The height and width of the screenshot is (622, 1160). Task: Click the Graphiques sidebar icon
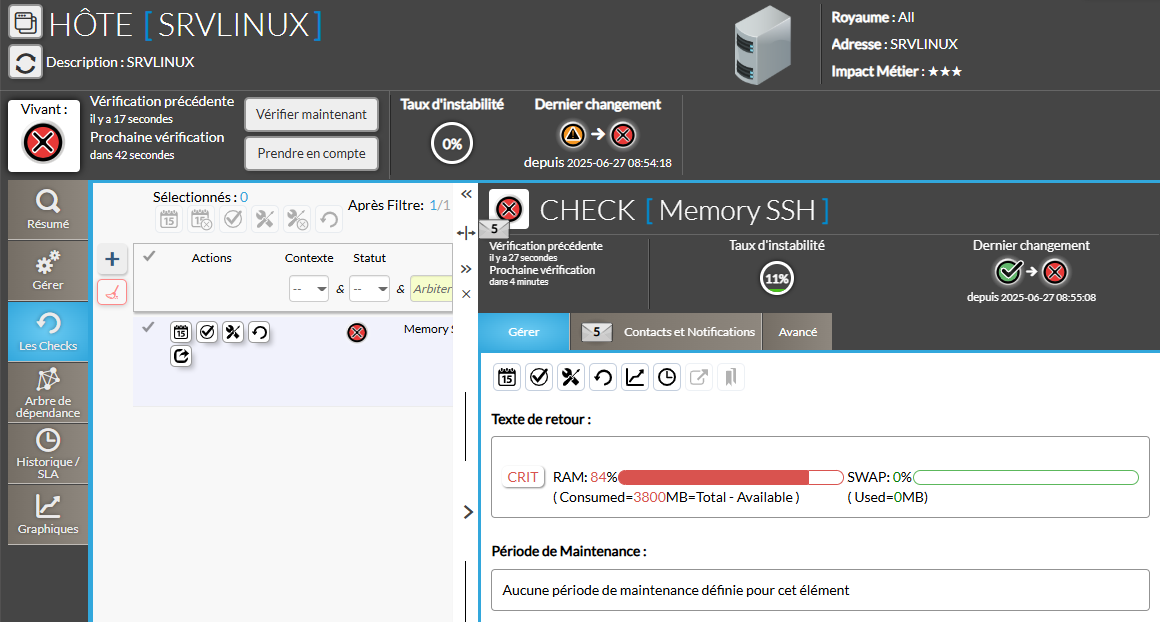tap(48, 514)
